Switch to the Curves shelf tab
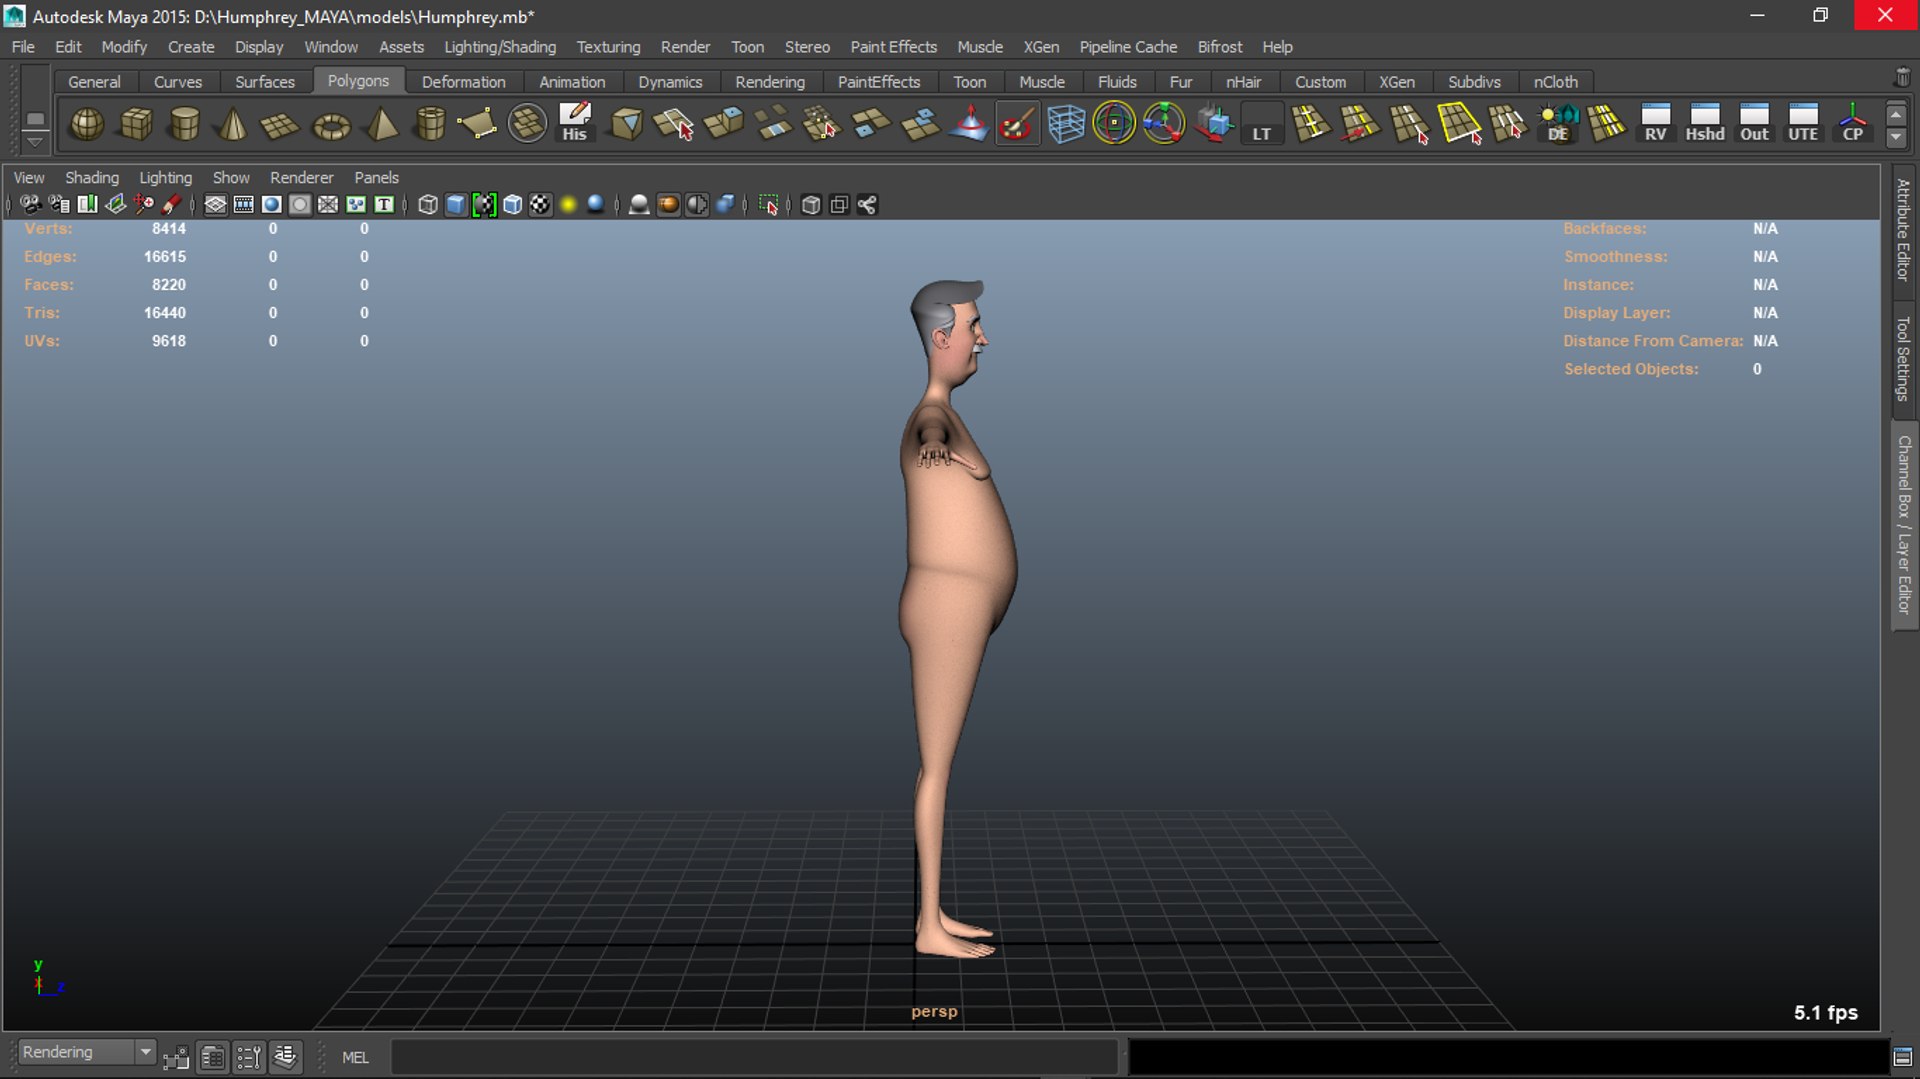This screenshot has height=1079, width=1920. tap(178, 82)
